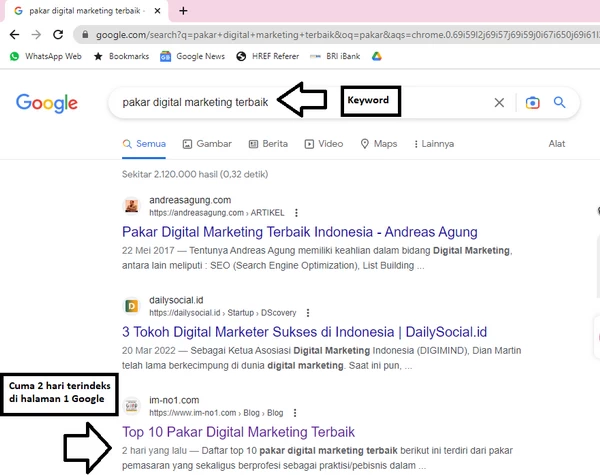This screenshot has height=475, width=600.
Task: Click the dailysocial.id site name text
Action: pos(176,300)
